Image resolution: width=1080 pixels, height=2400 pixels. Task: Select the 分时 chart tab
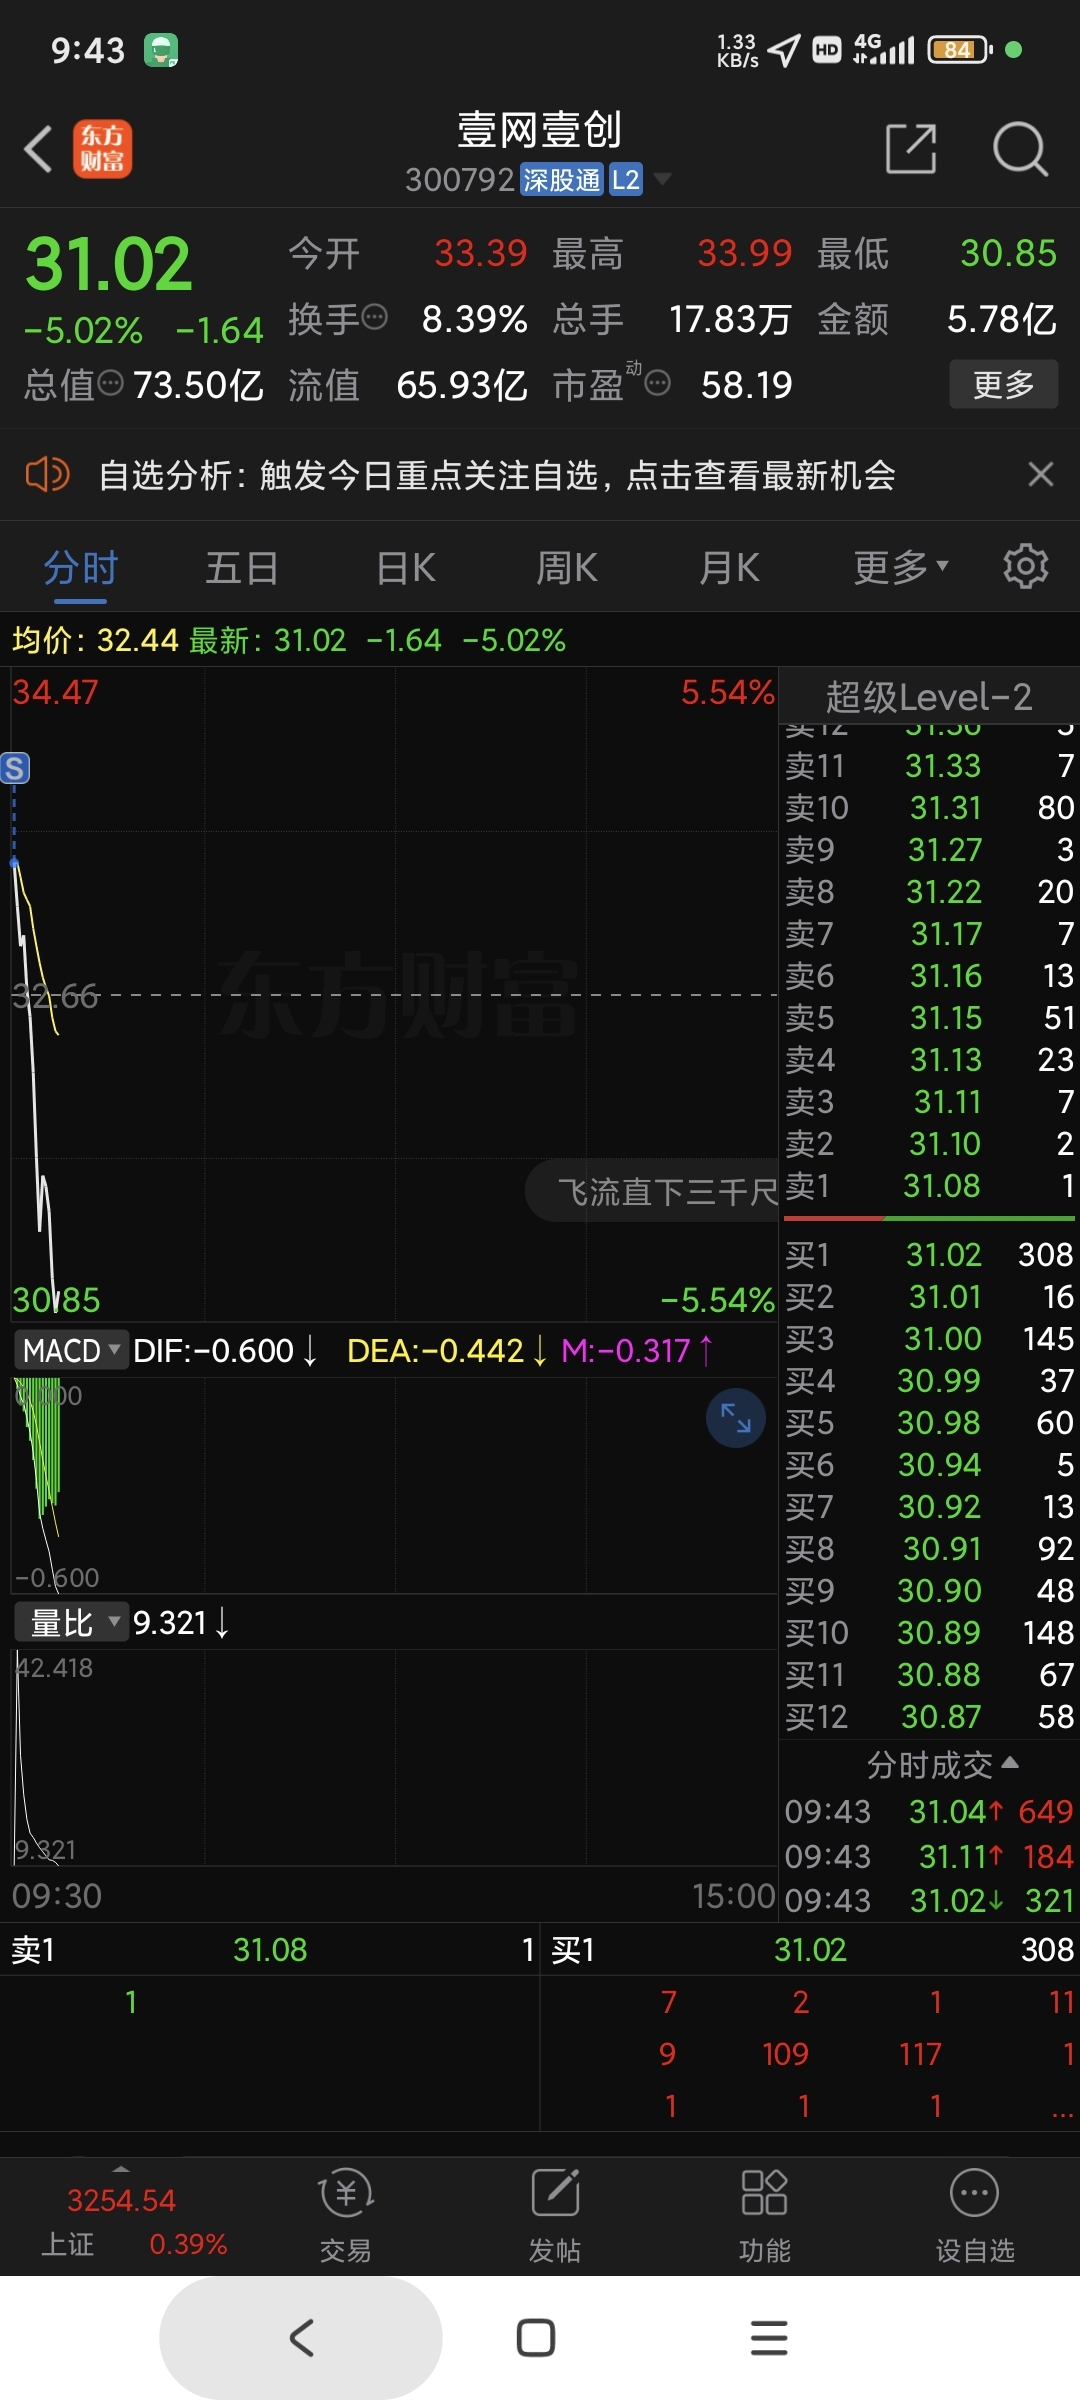pyautogui.click(x=81, y=568)
